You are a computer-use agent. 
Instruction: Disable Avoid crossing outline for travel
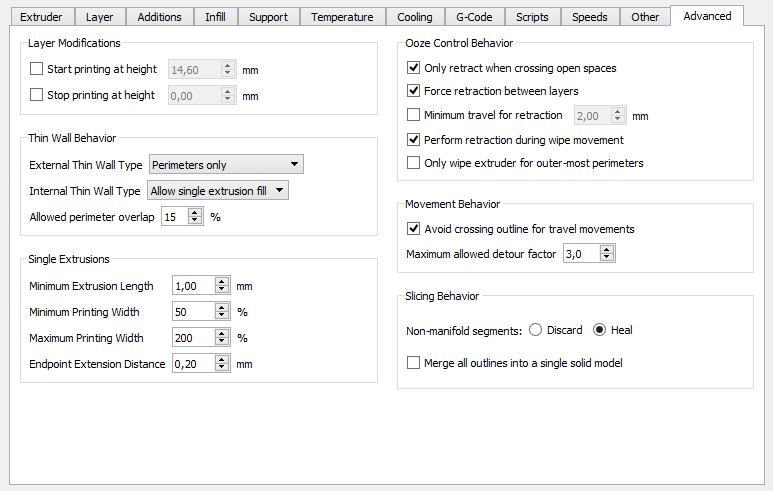pos(414,229)
